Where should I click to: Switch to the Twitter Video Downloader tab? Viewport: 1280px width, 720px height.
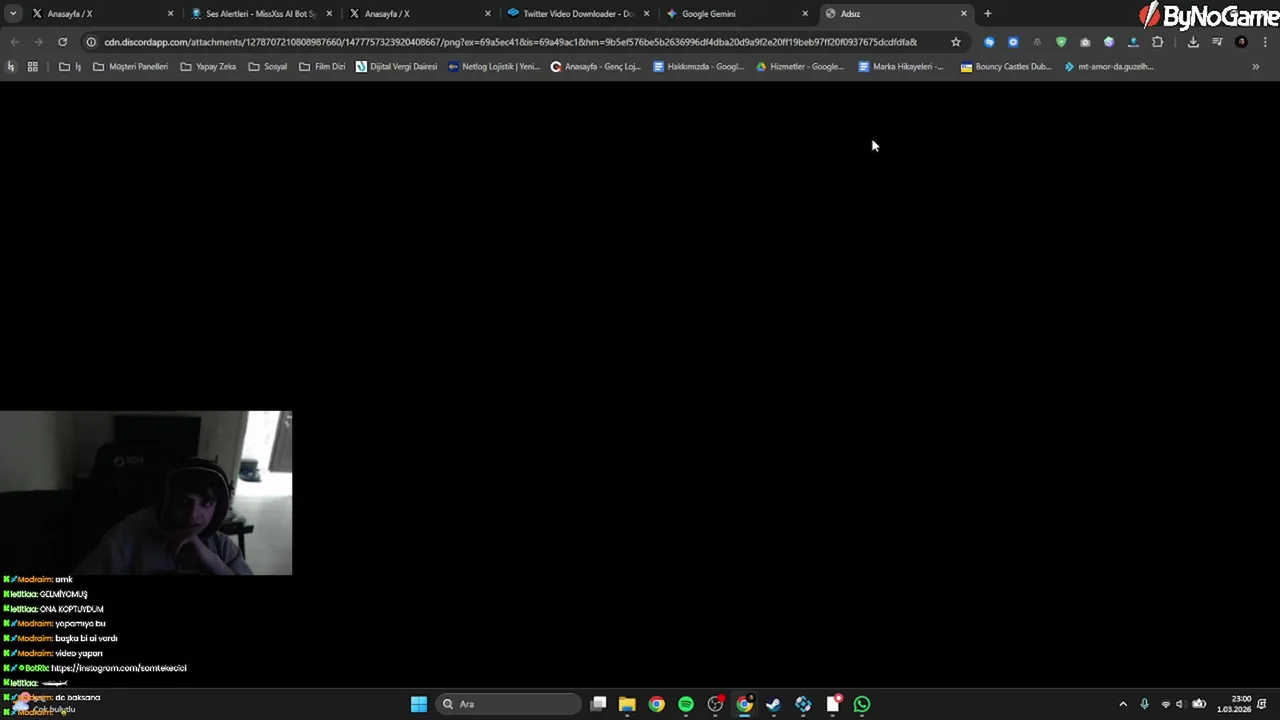click(x=578, y=14)
